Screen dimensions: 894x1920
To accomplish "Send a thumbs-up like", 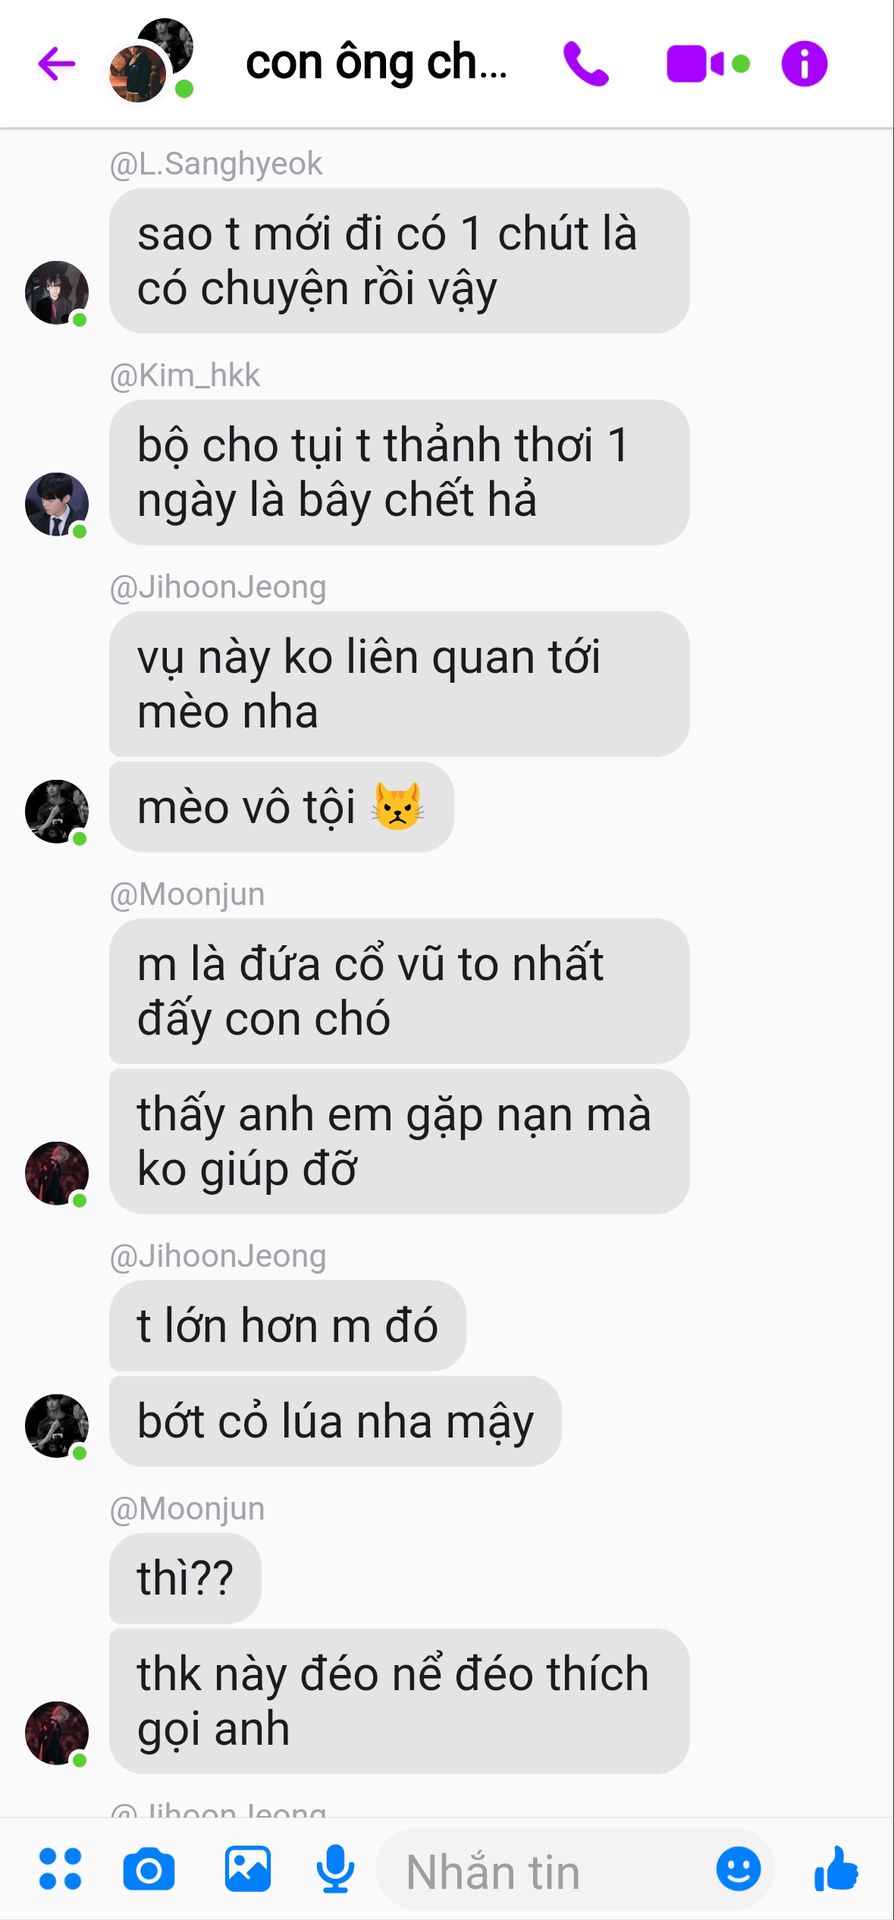I will pos(836,1868).
